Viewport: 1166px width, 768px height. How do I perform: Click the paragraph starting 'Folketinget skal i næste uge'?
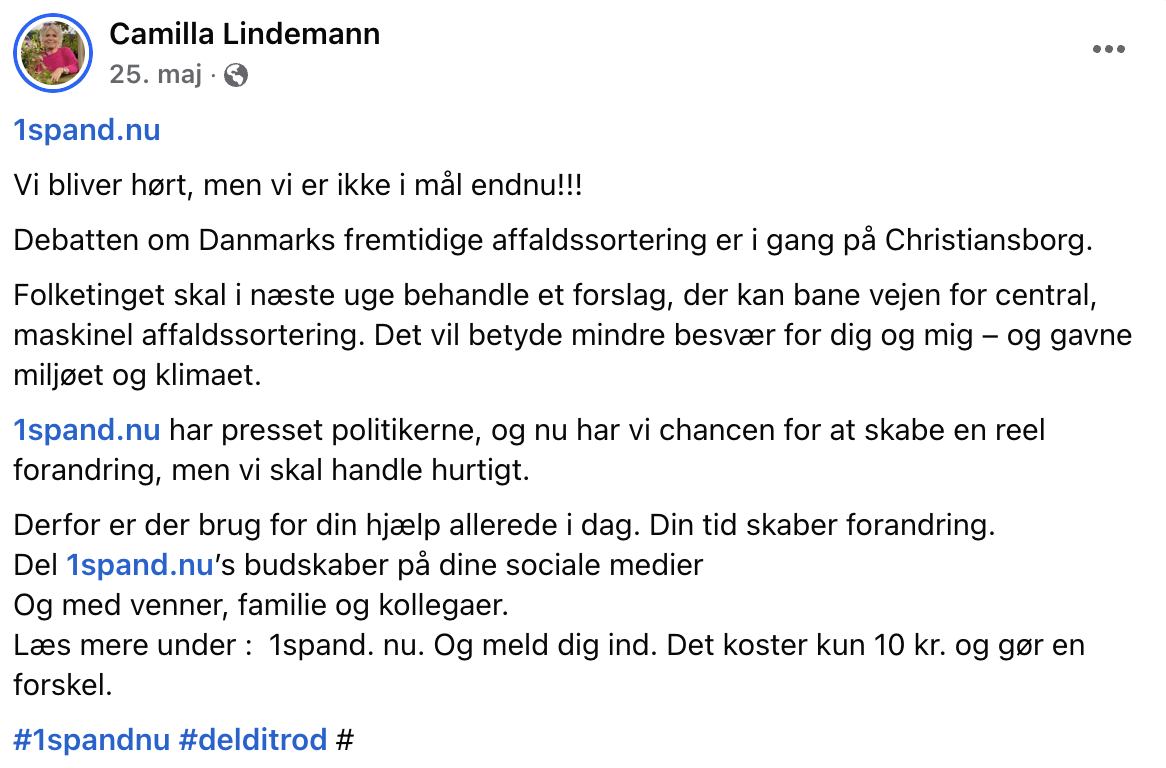(573, 335)
